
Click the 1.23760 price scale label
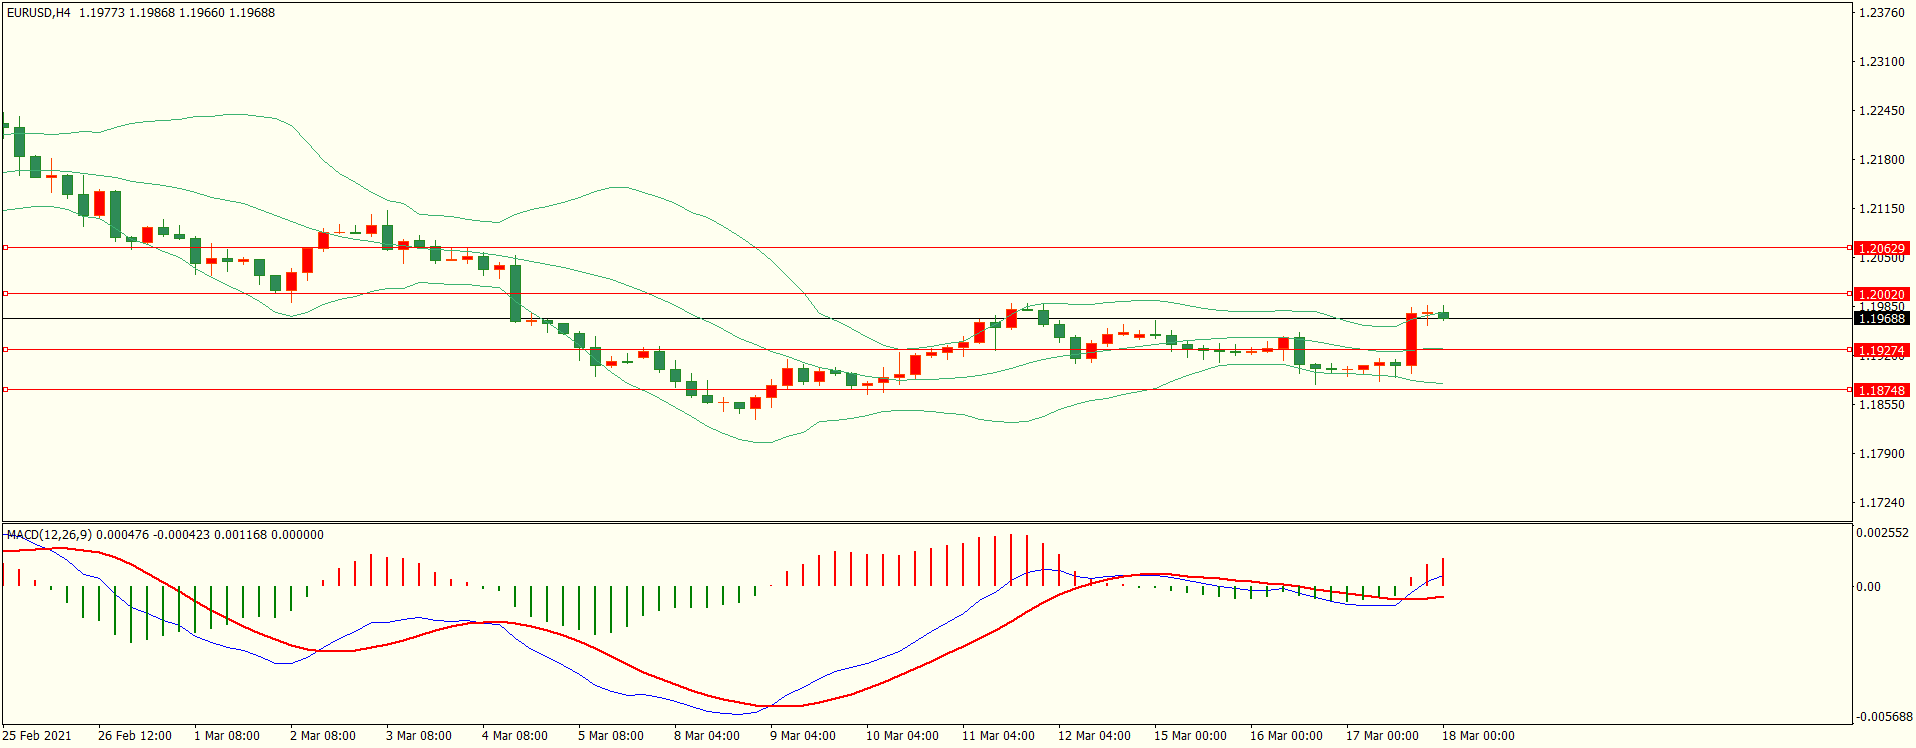(1881, 13)
